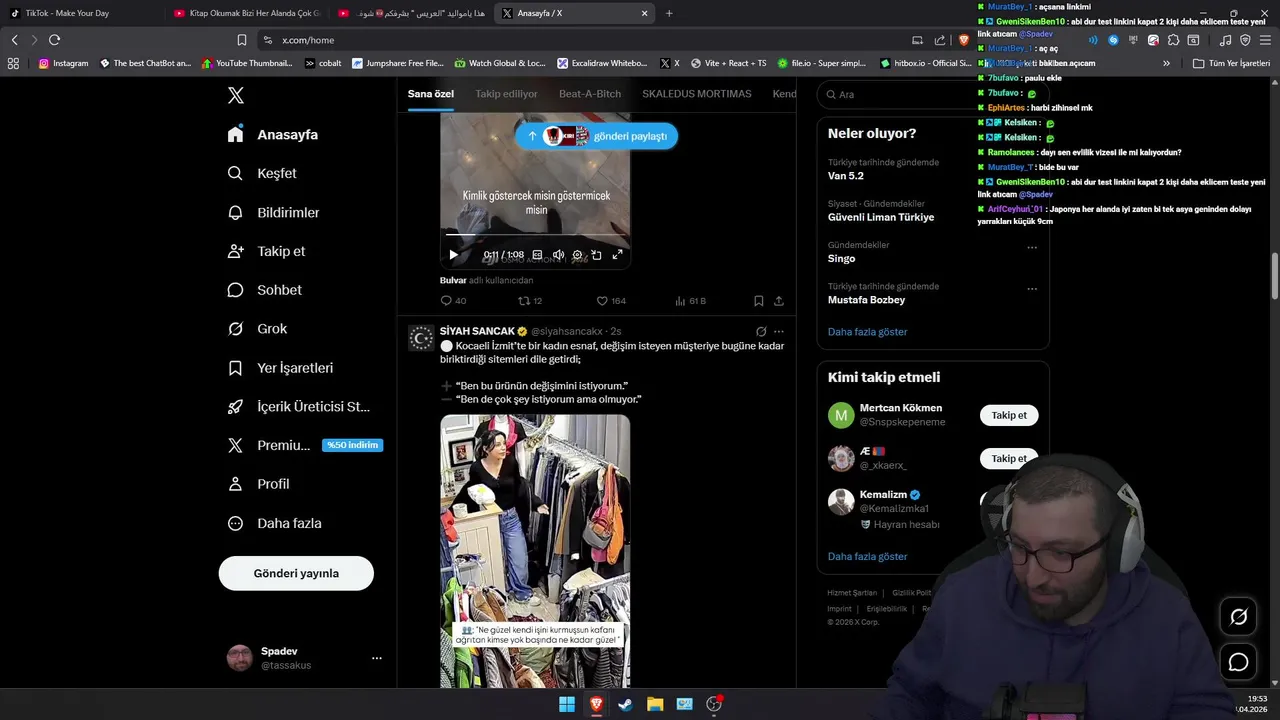This screenshot has width=1280, height=720.
Task: Click Grok icon on SİYAH SANCAK post
Action: coord(761,332)
